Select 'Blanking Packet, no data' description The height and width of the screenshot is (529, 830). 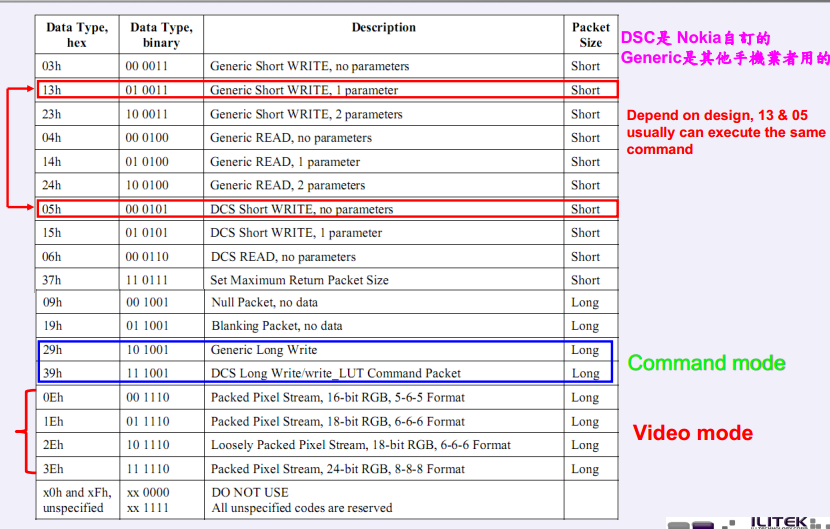click(x=277, y=326)
